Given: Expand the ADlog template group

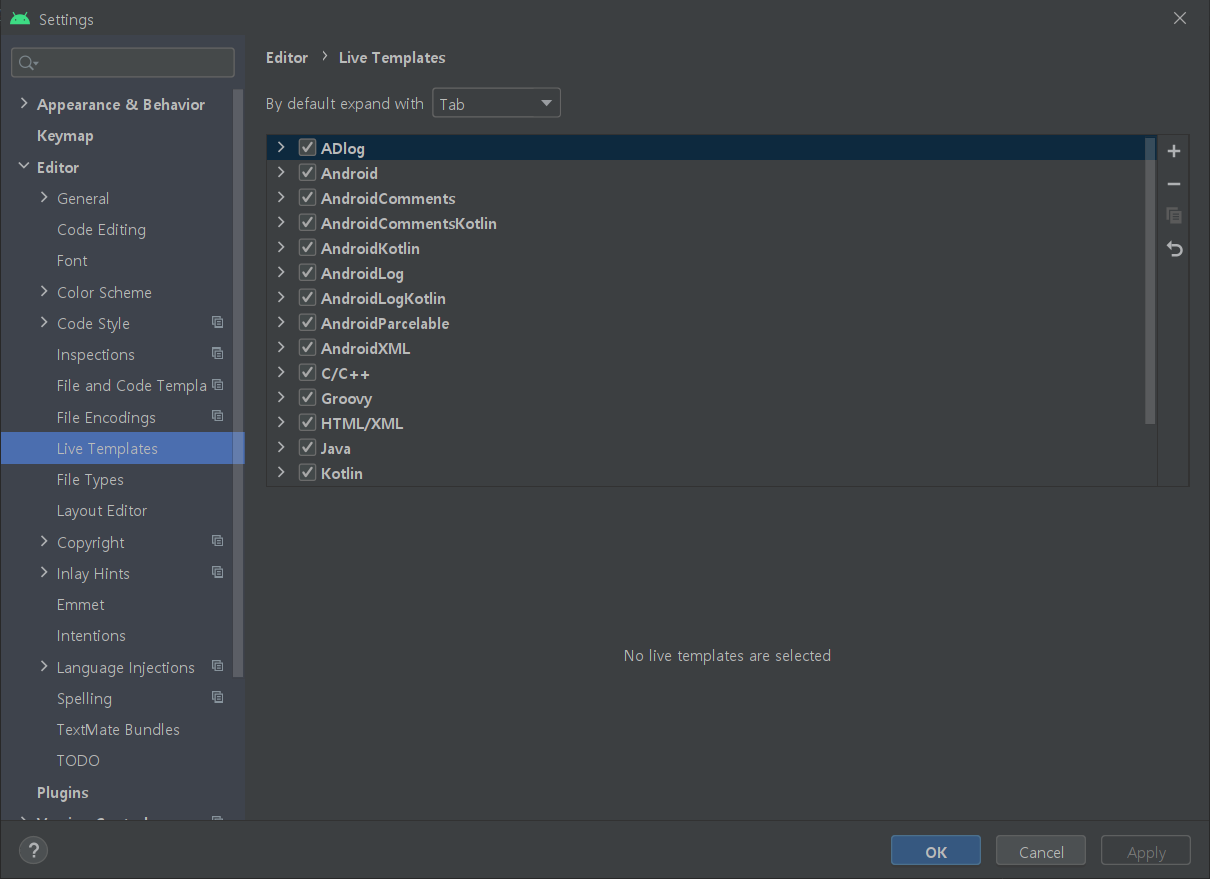Looking at the screenshot, I should click(281, 148).
